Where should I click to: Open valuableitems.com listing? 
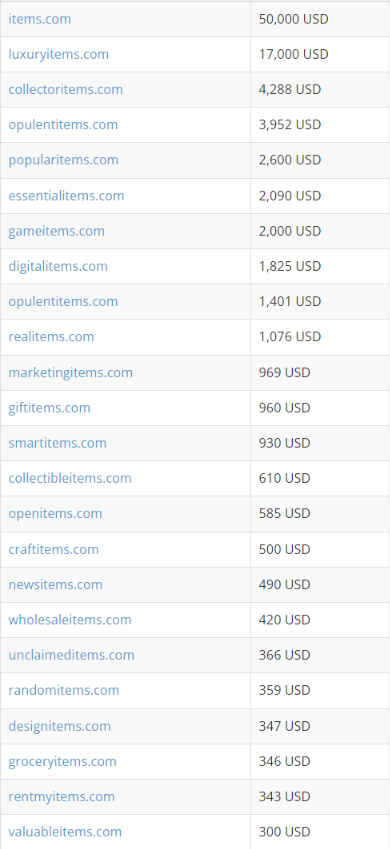click(65, 832)
